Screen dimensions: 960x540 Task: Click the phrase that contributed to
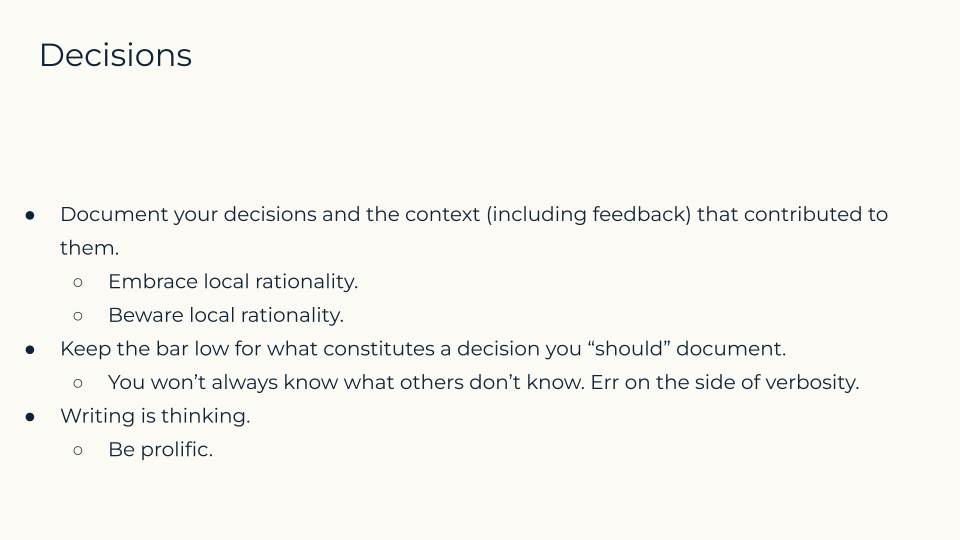(x=792, y=214)
